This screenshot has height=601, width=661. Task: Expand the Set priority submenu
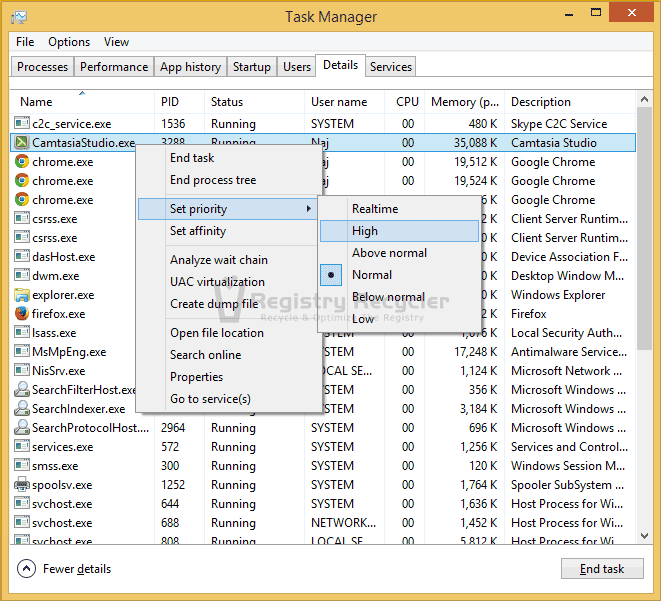pyautogui.click(x=228, y=209)
